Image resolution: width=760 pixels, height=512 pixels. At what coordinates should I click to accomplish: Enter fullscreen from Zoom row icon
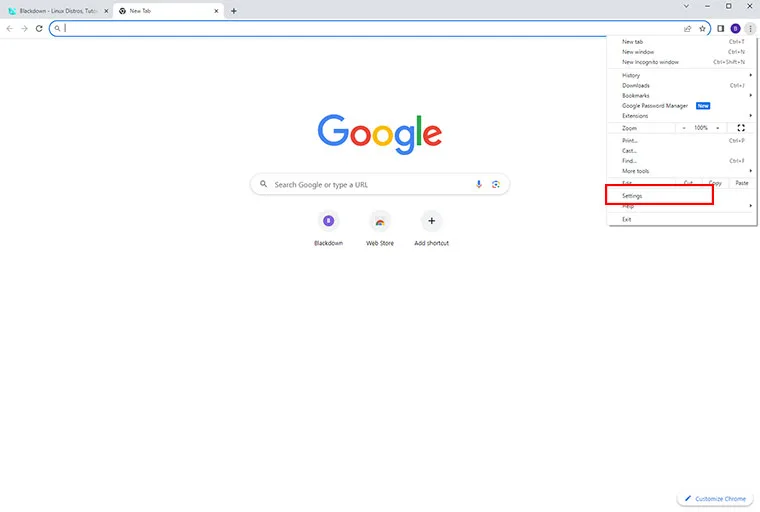click(x=740, y=128)
